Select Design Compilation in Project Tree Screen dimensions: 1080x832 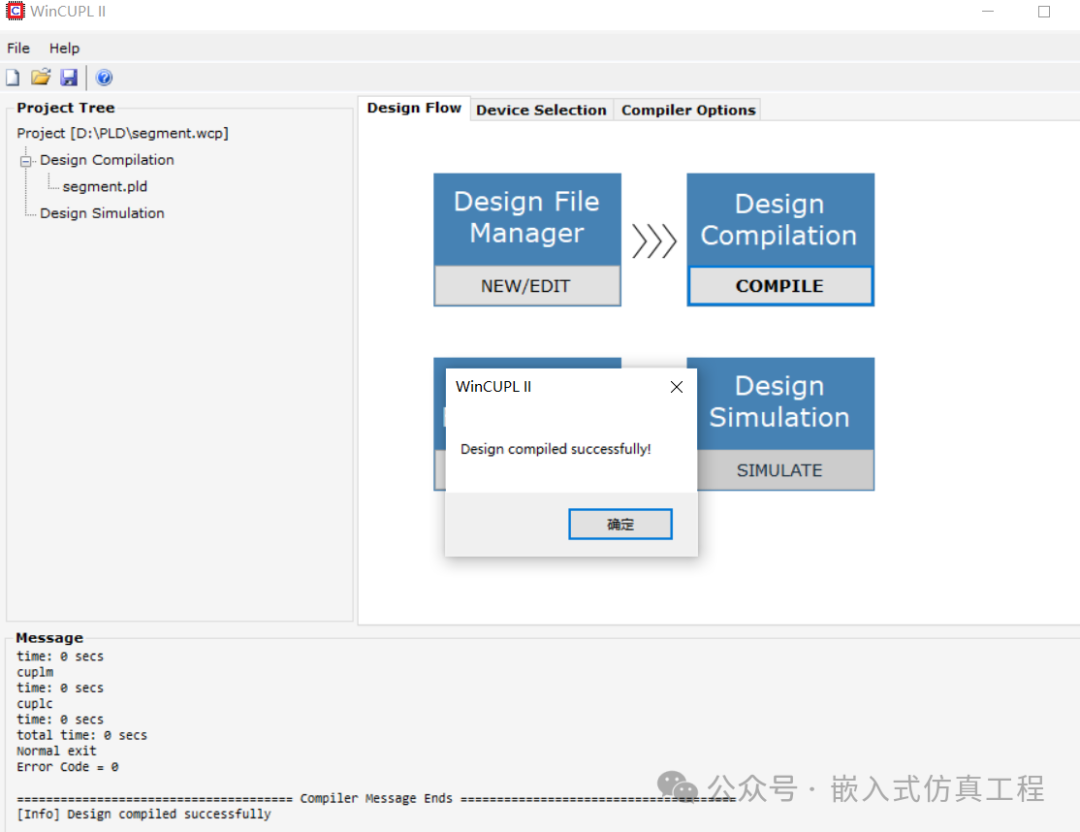tap(107, 160)
